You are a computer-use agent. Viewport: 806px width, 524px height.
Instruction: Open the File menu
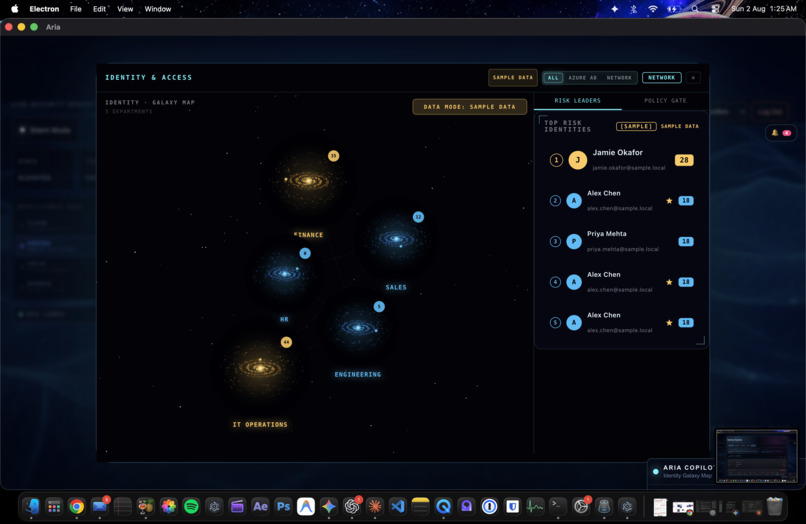pos(76,9)
